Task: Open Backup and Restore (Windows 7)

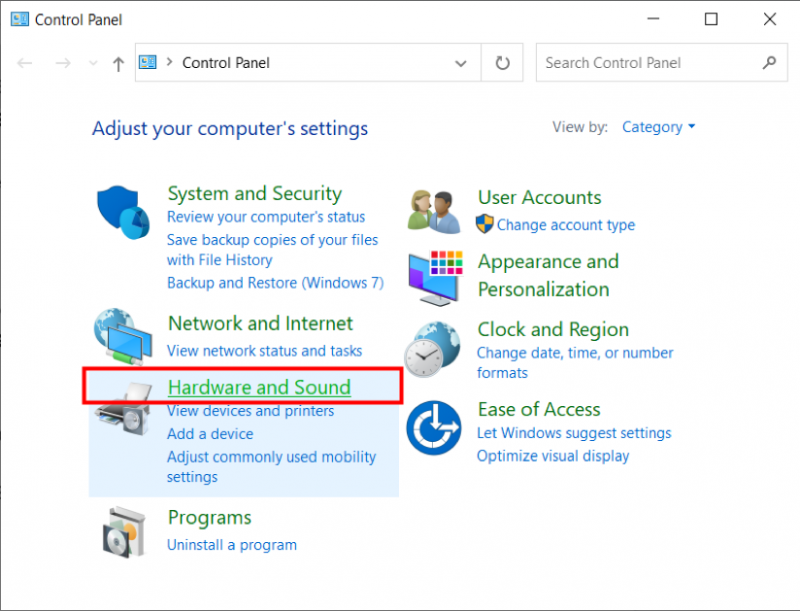Action: pos(275,283)
